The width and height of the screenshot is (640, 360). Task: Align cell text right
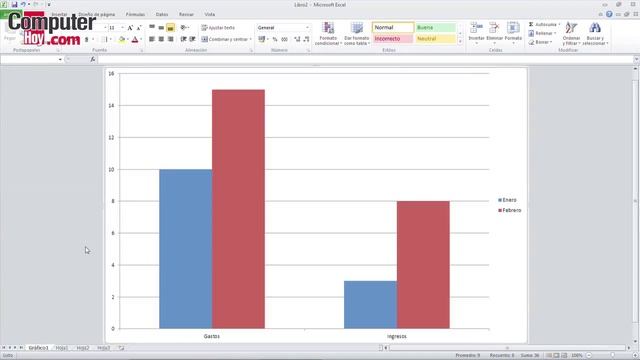pyautogui.click(x=171, y=39)
